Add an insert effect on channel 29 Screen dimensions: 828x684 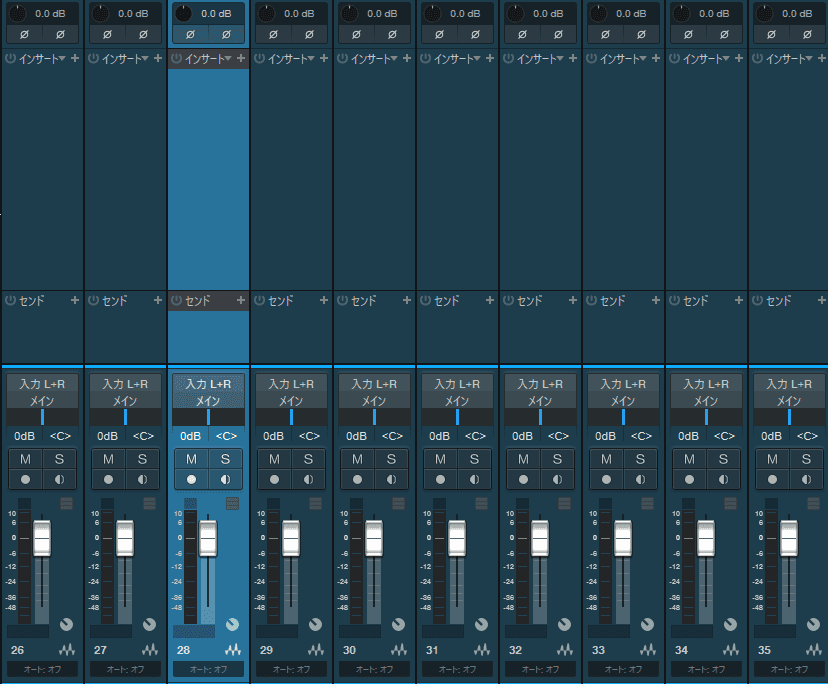324,58
